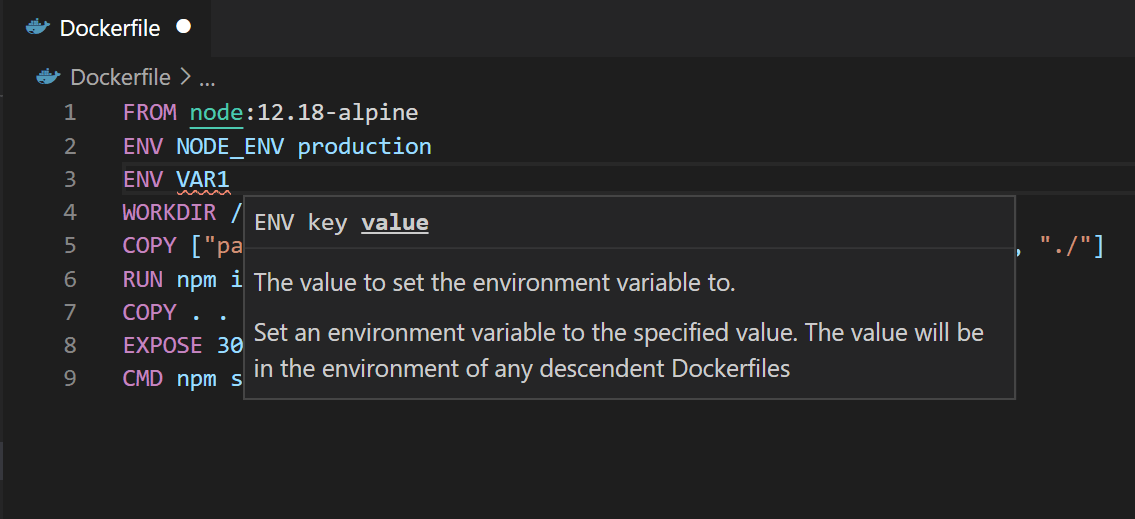Click the highlighted value parameter in the signature popup
Image resolution: width=1135 pixels, height=519 pixels.
[x=394, y=223]
